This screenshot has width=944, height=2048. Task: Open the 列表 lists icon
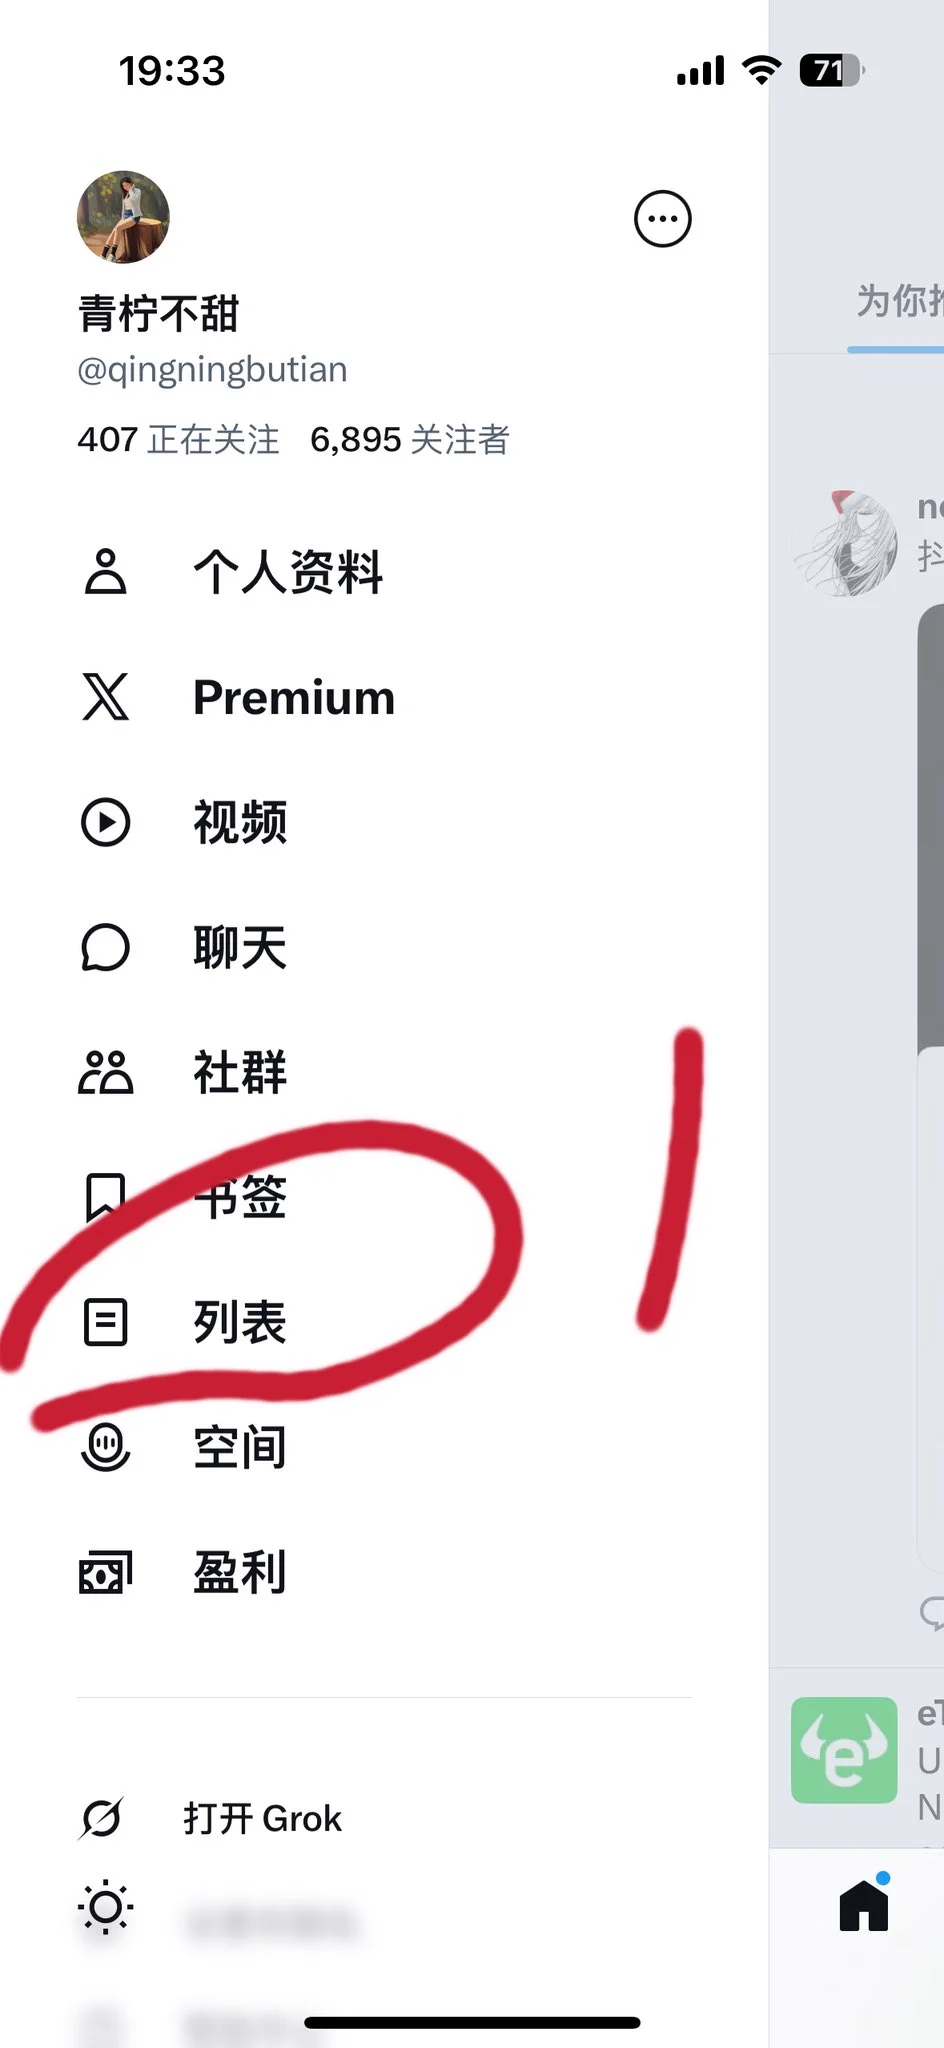105,1322
